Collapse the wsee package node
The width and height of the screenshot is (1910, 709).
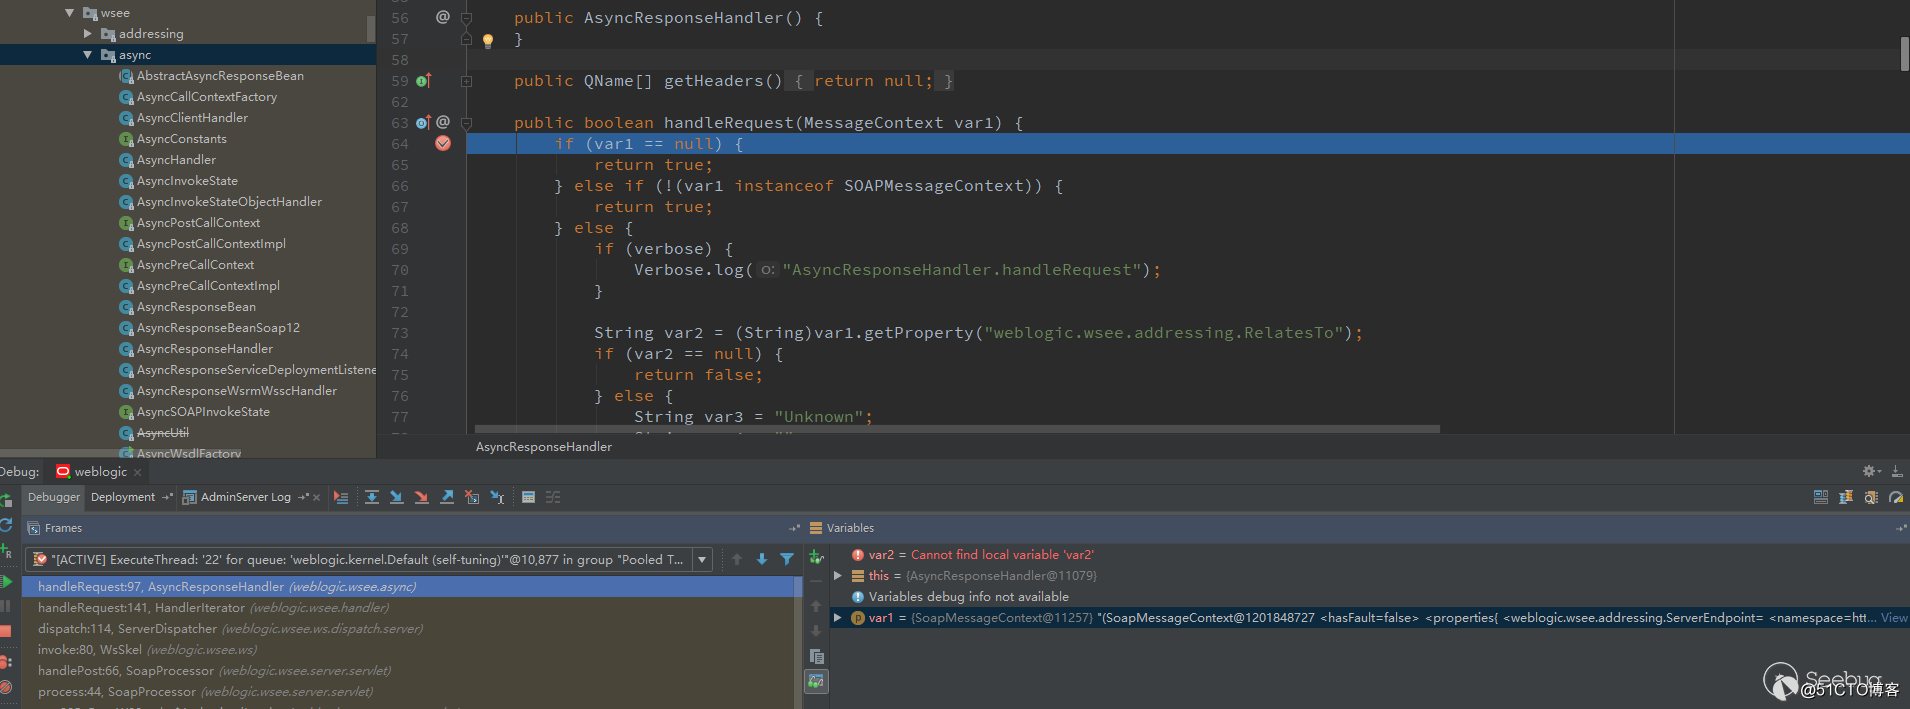pos(69,13)
